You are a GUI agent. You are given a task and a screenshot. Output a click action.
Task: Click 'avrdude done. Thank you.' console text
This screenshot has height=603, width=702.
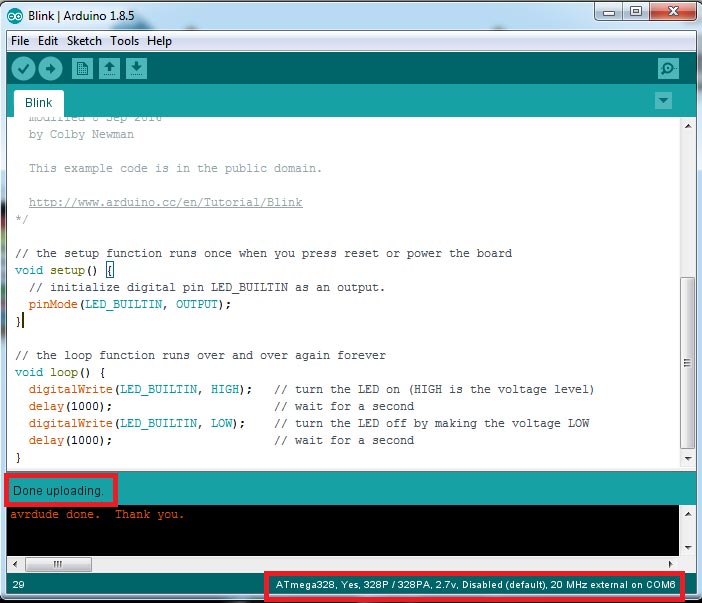point(97,514)
